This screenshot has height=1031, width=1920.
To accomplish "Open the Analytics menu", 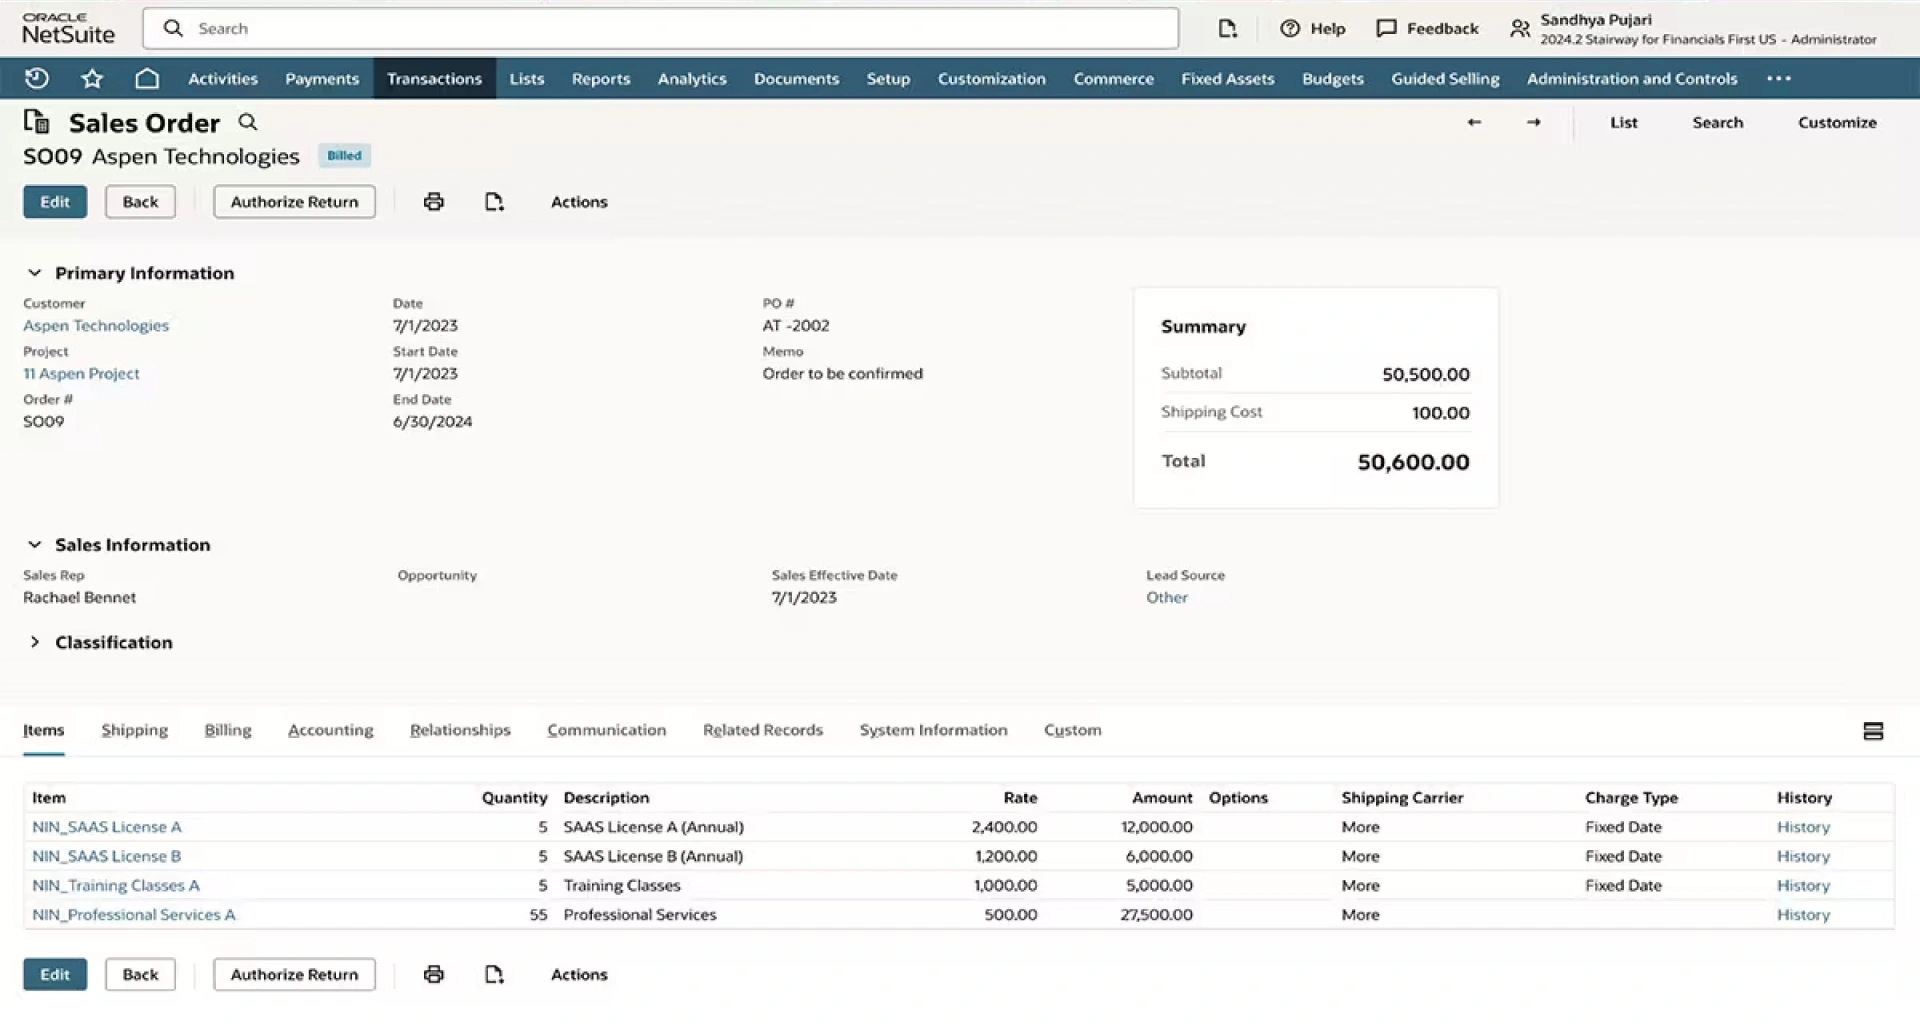I will (x=692, y=78).
